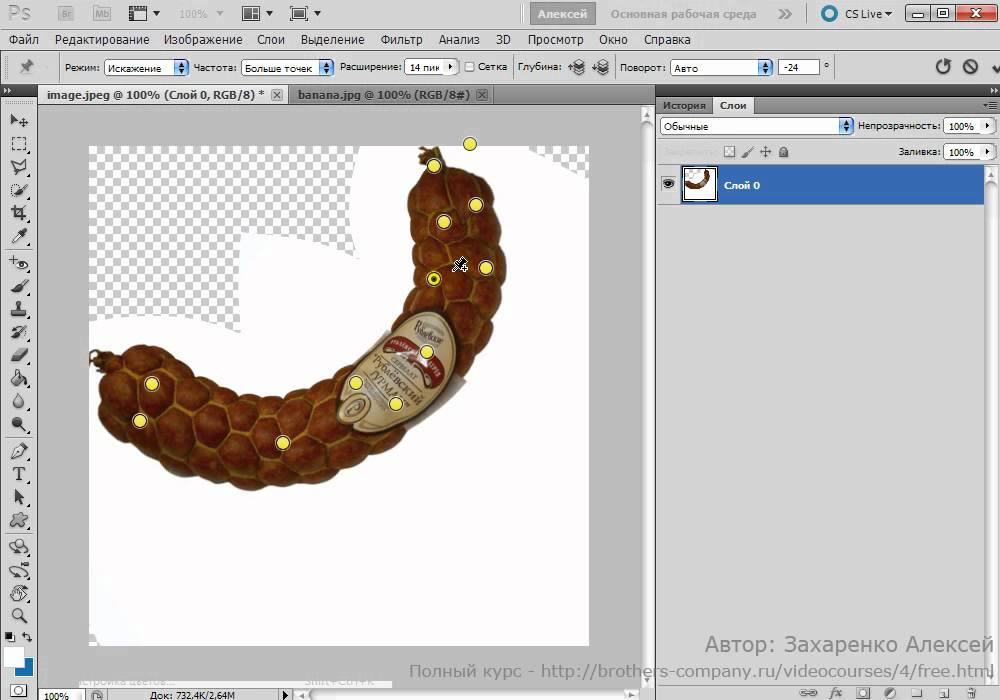
Task: Open the Режим dropdown
Action: [x=146, y=68]
